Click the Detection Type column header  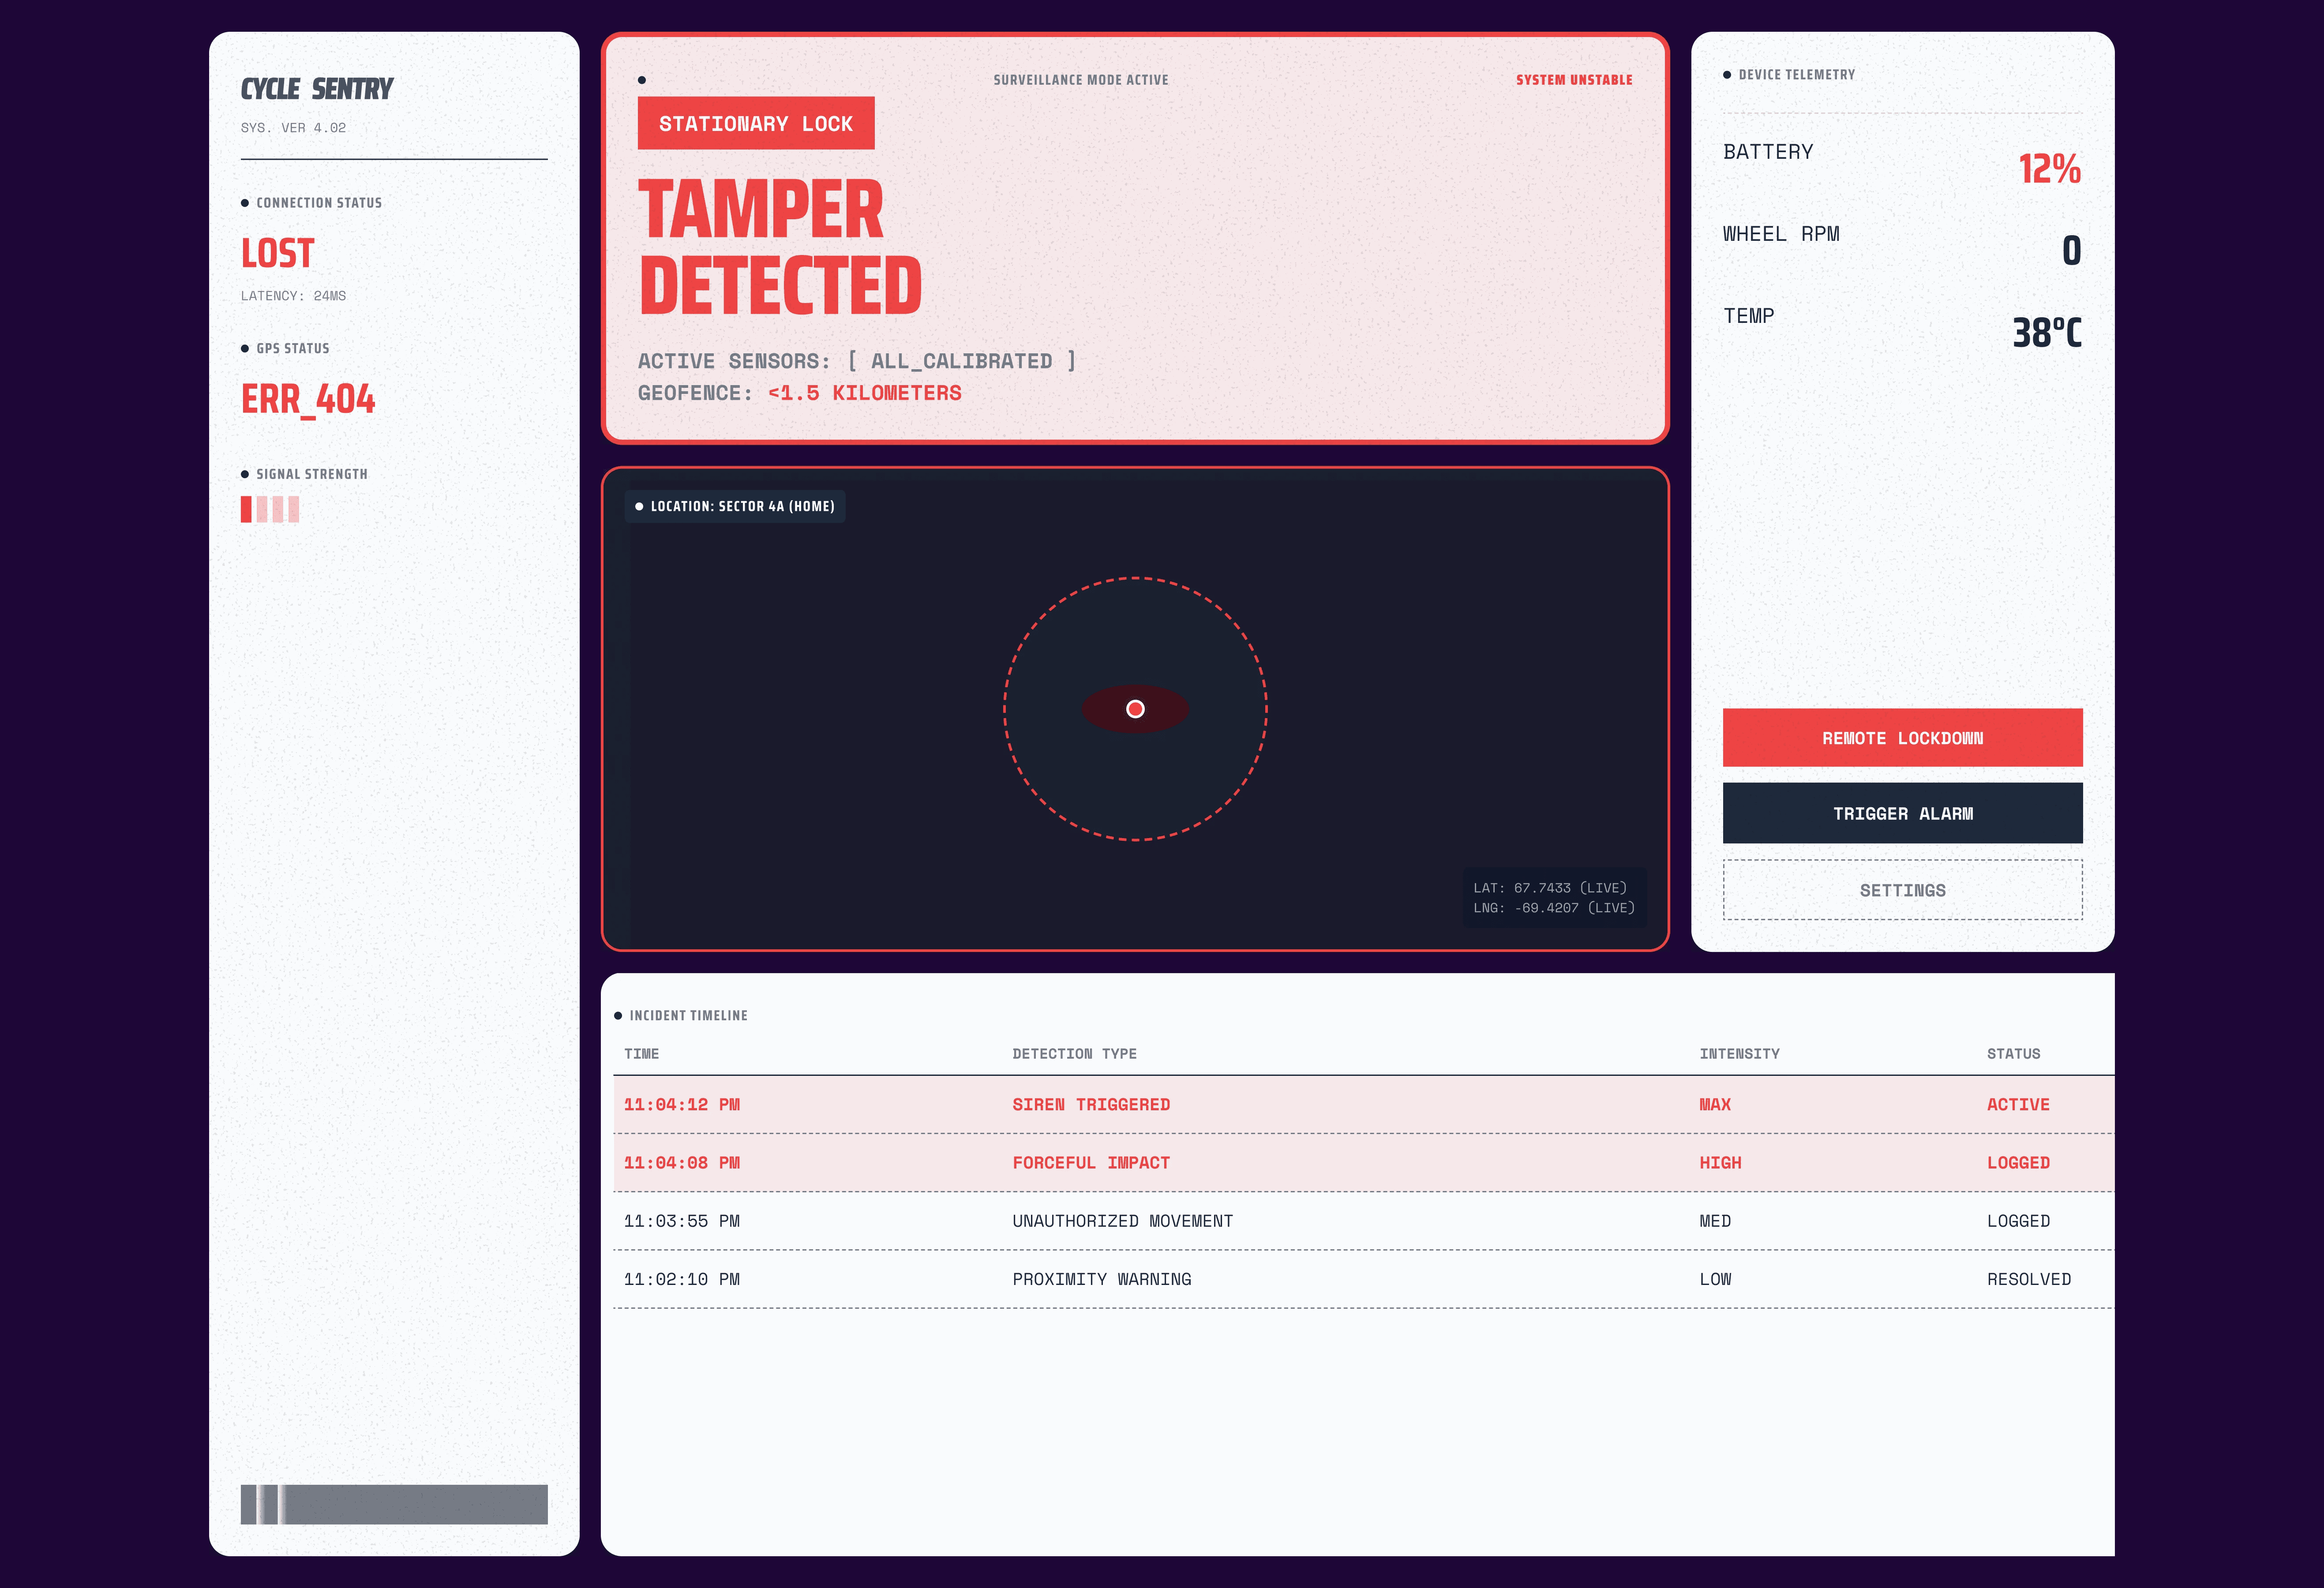click(1074, 1054)
